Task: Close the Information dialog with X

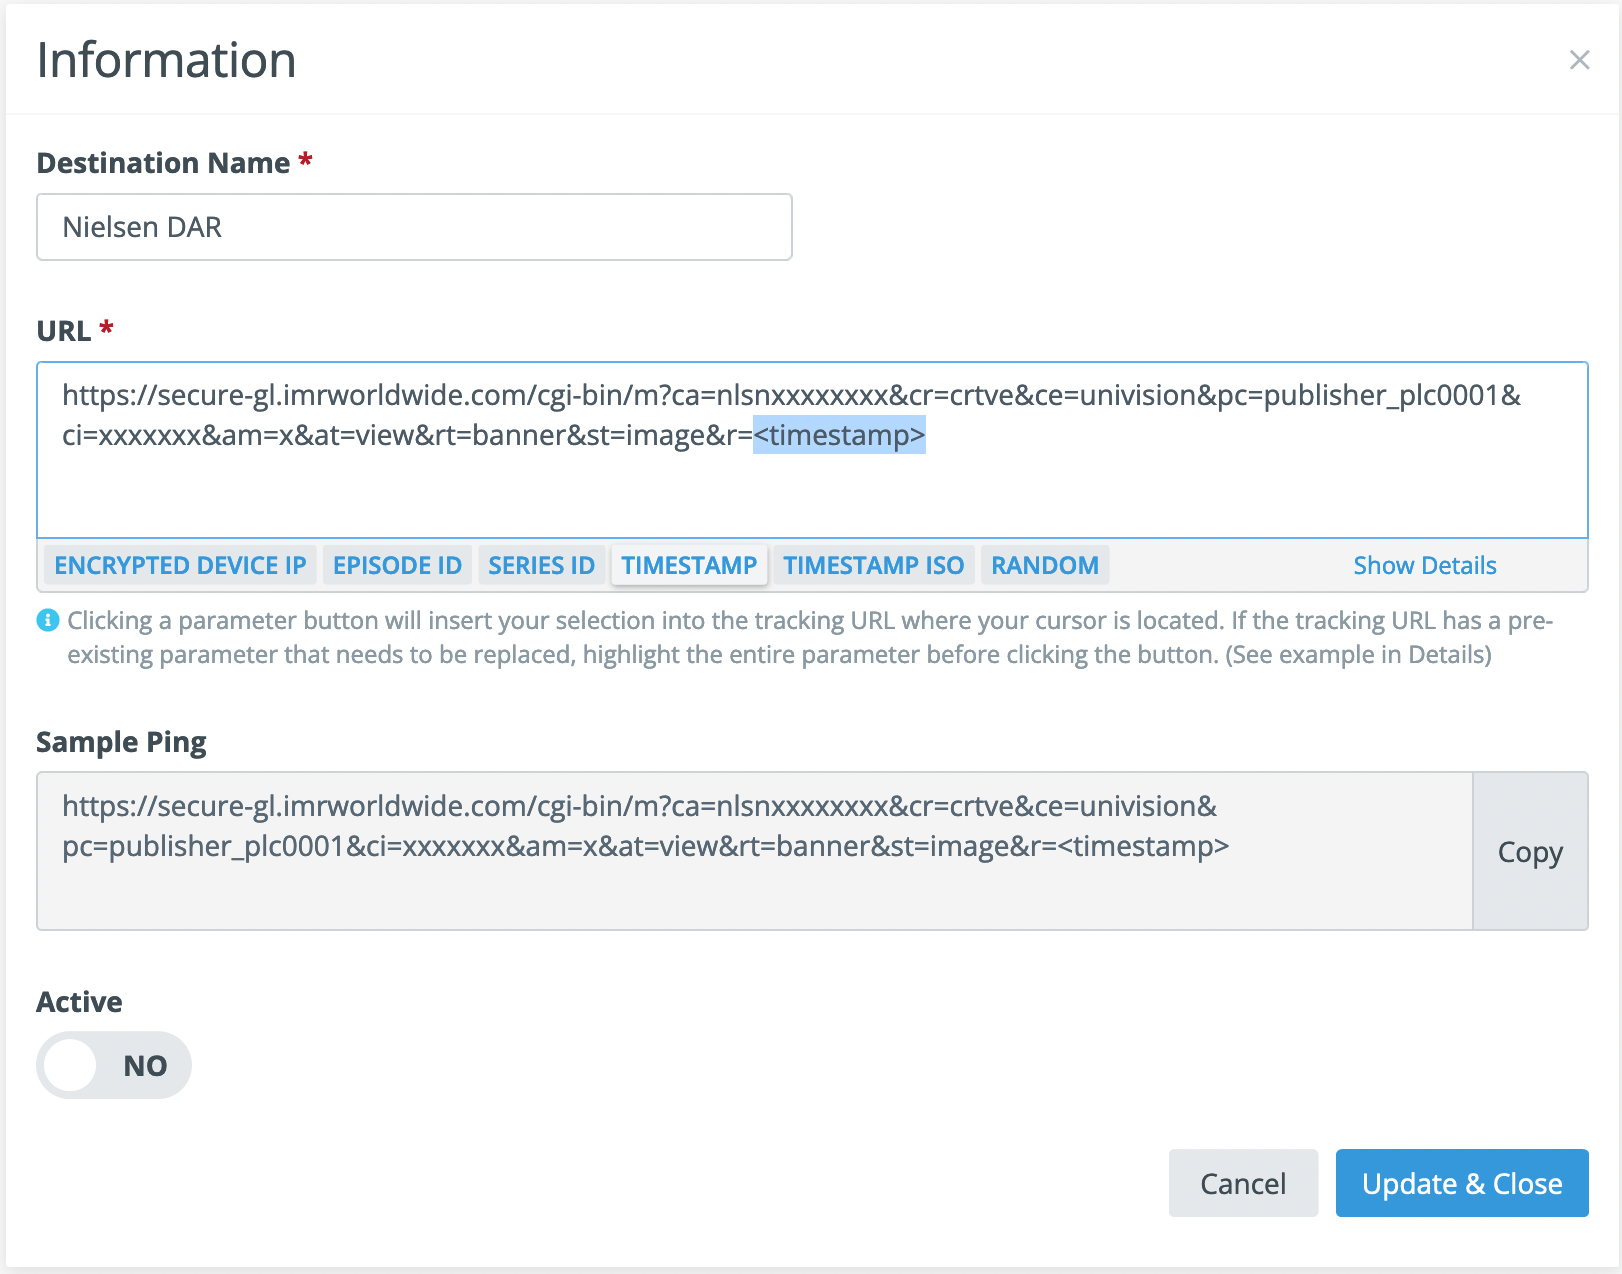Action: click(1579, 60)
